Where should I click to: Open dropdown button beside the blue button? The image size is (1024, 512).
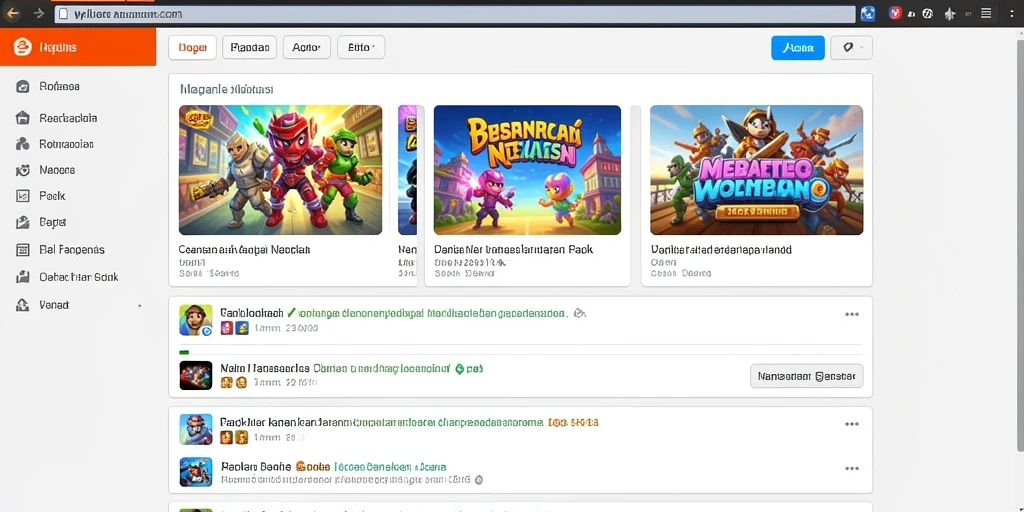click(852, 48)
